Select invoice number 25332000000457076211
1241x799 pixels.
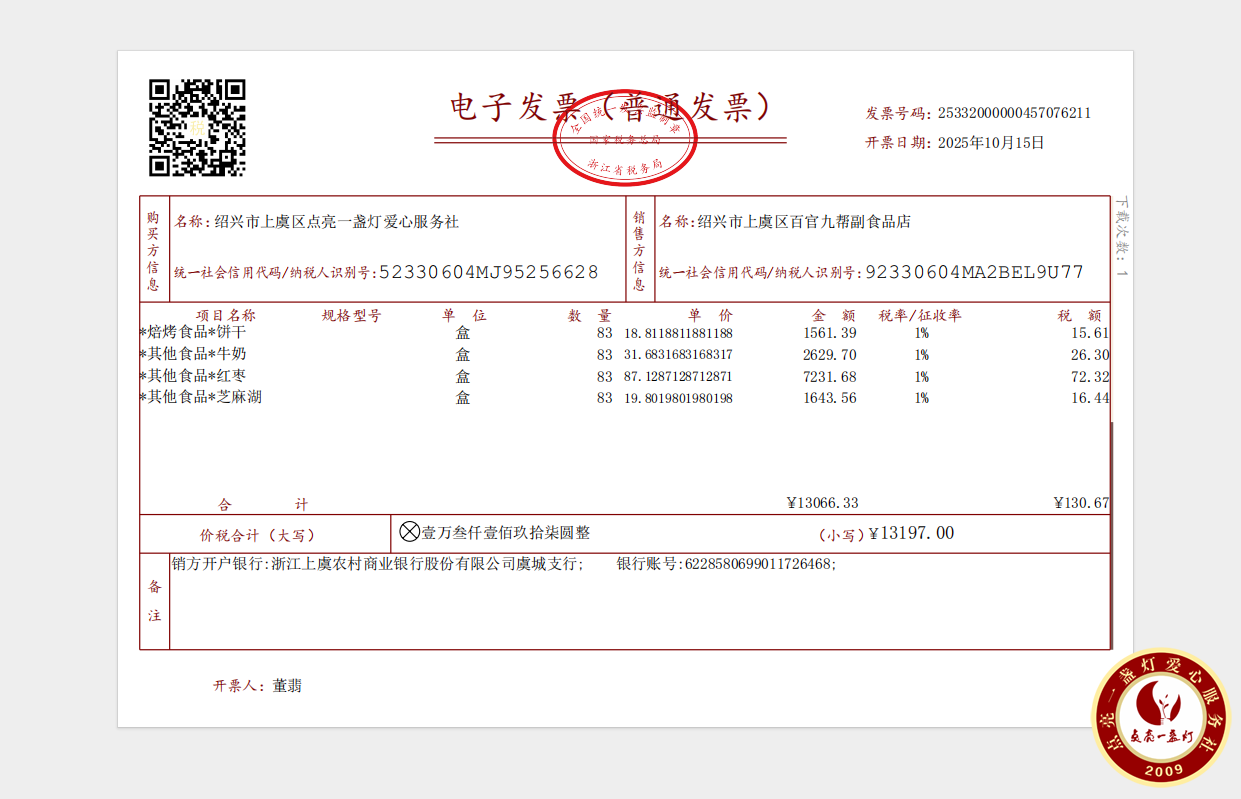coord(1013,113)
